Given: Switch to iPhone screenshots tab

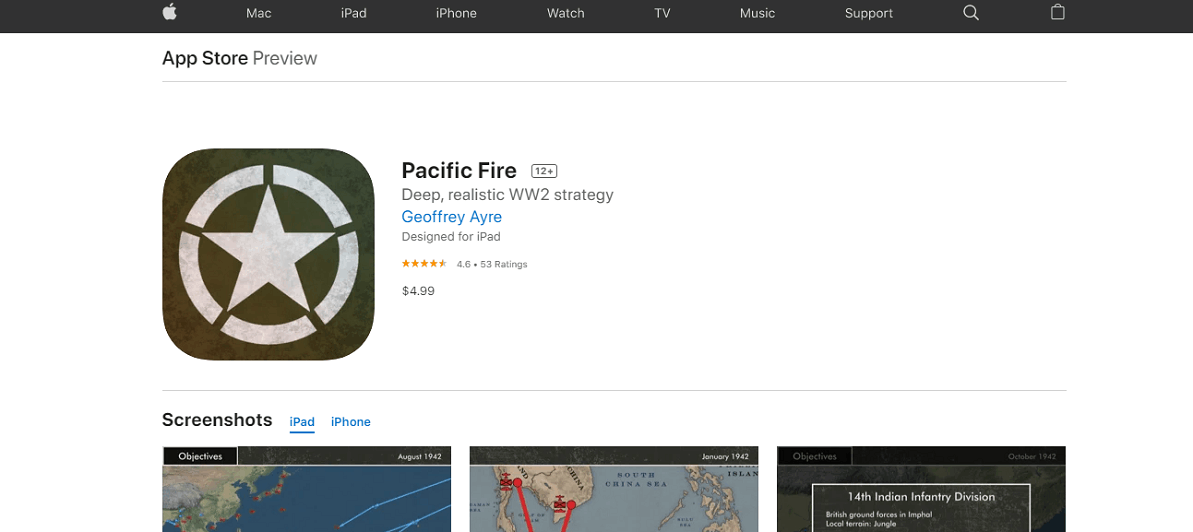Looking at the screenshot, I should click(x=351, y=422).
